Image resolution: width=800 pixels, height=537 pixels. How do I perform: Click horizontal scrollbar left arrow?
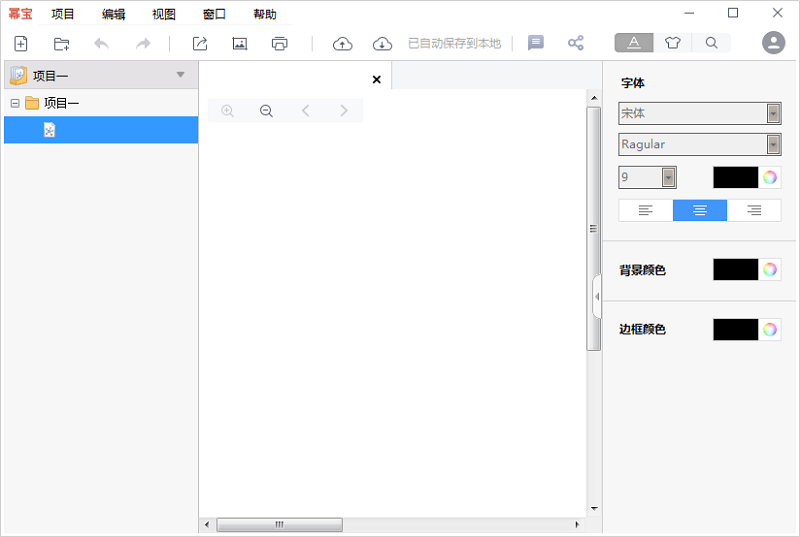[x=207, y=524]
